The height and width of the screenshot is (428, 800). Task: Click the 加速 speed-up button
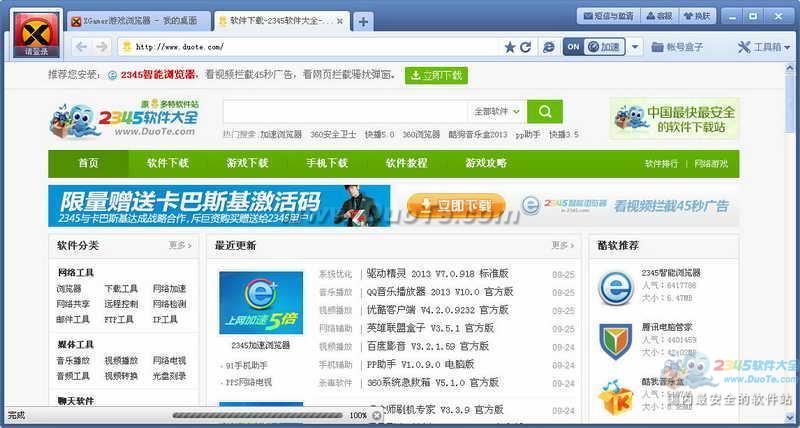605,47
